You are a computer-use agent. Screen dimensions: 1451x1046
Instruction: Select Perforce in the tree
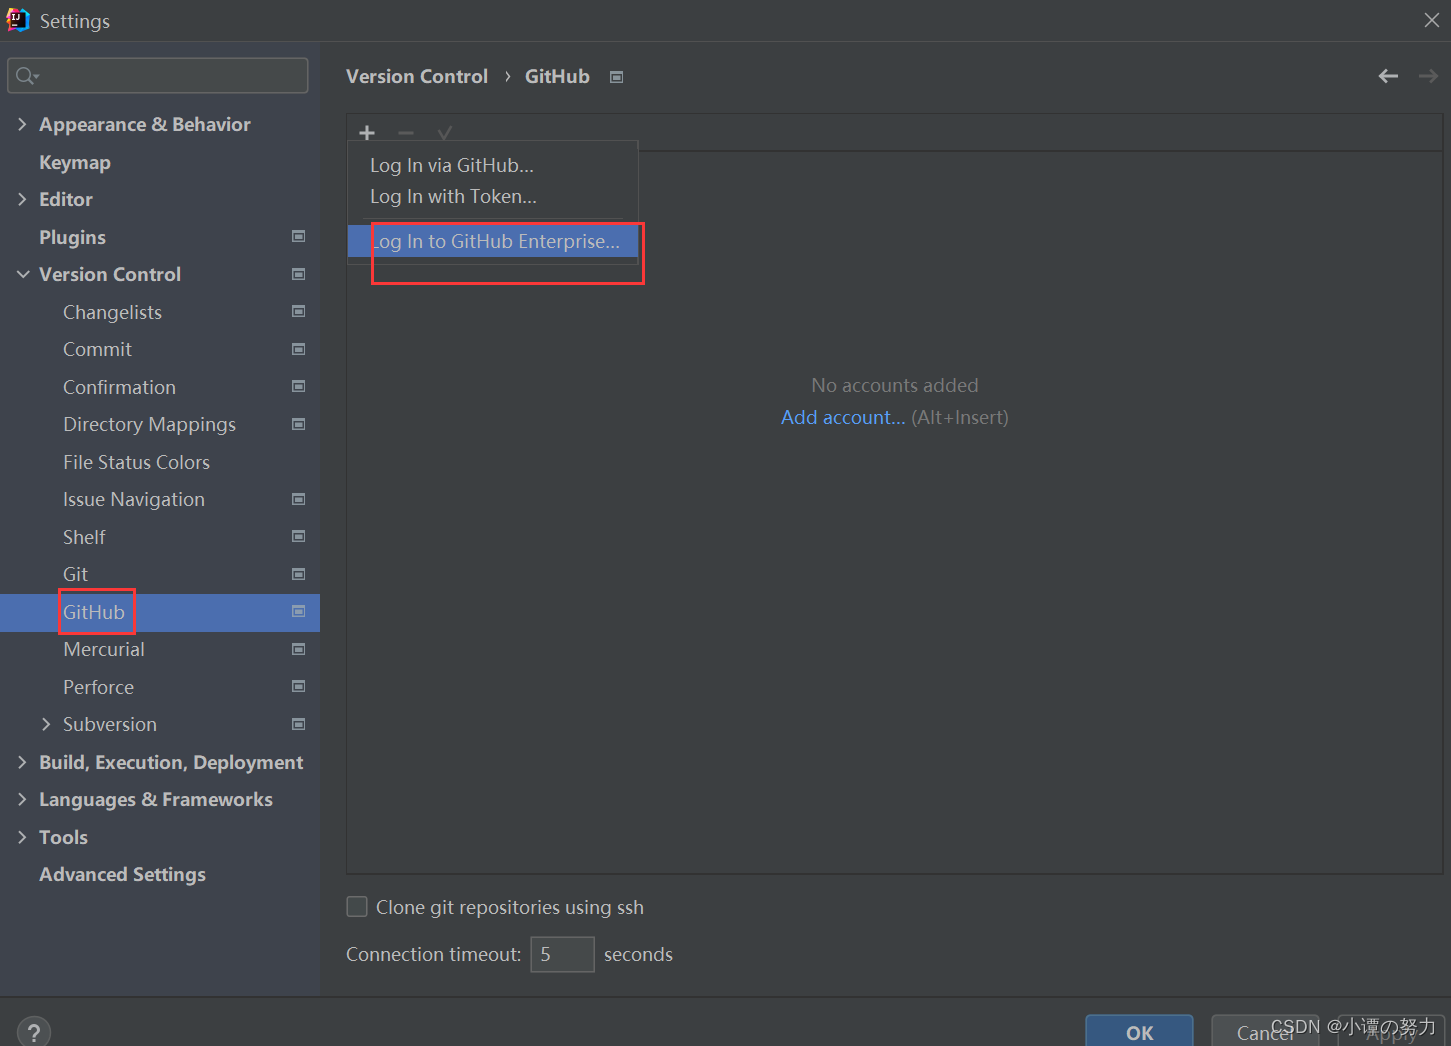pos(98,687)
